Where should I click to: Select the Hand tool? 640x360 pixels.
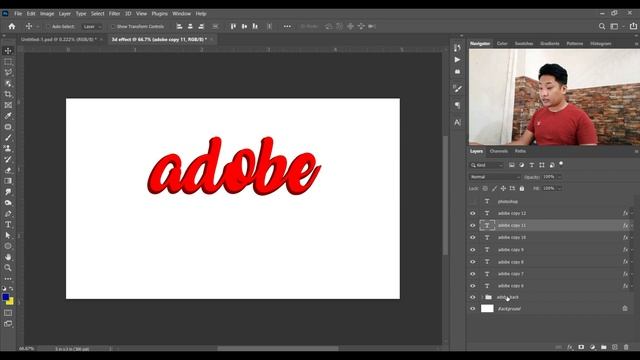pos(8,257)
